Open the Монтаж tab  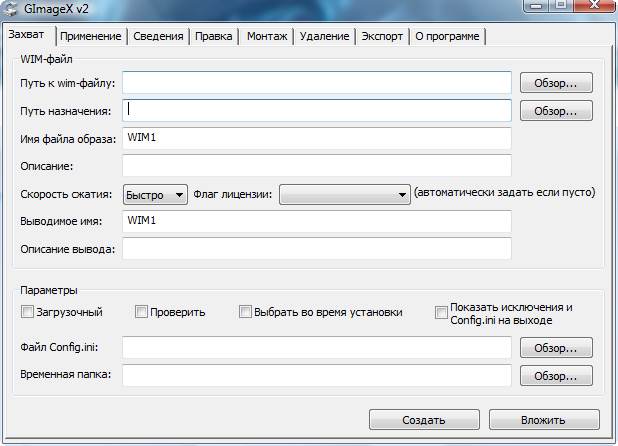click(267, 36)
